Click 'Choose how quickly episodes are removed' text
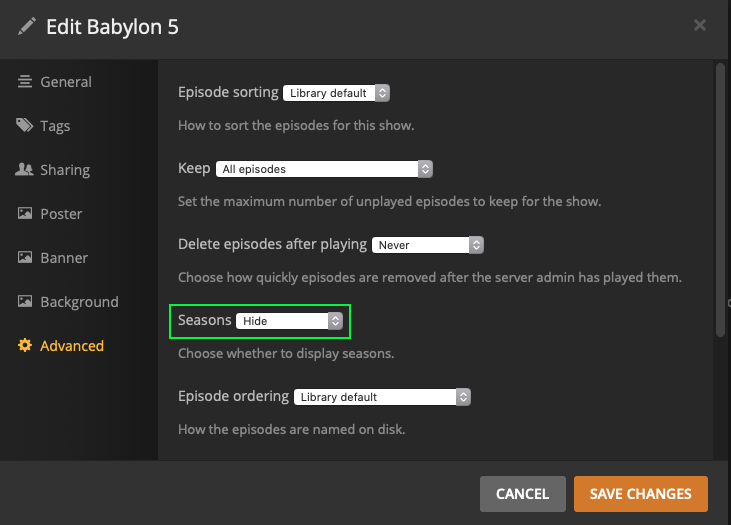The image size is (731, 525). click(x=430, y=277)
